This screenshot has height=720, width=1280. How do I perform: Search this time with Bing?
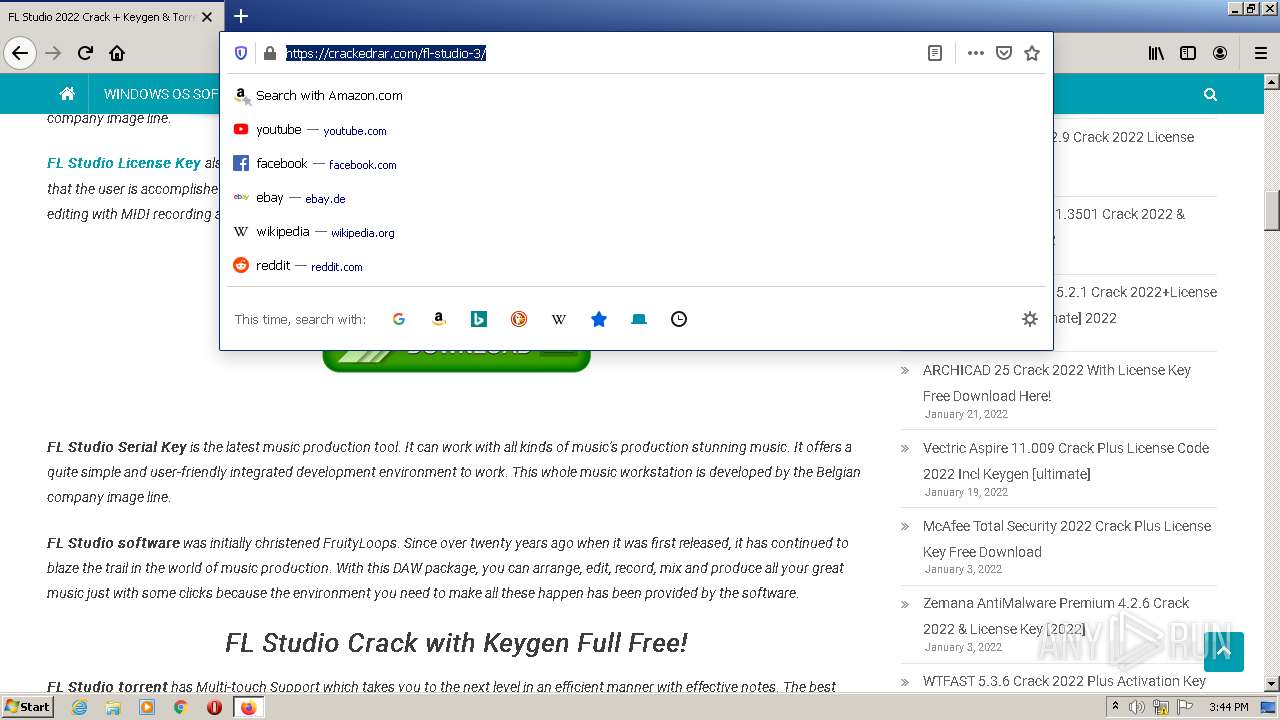(479, 319)
